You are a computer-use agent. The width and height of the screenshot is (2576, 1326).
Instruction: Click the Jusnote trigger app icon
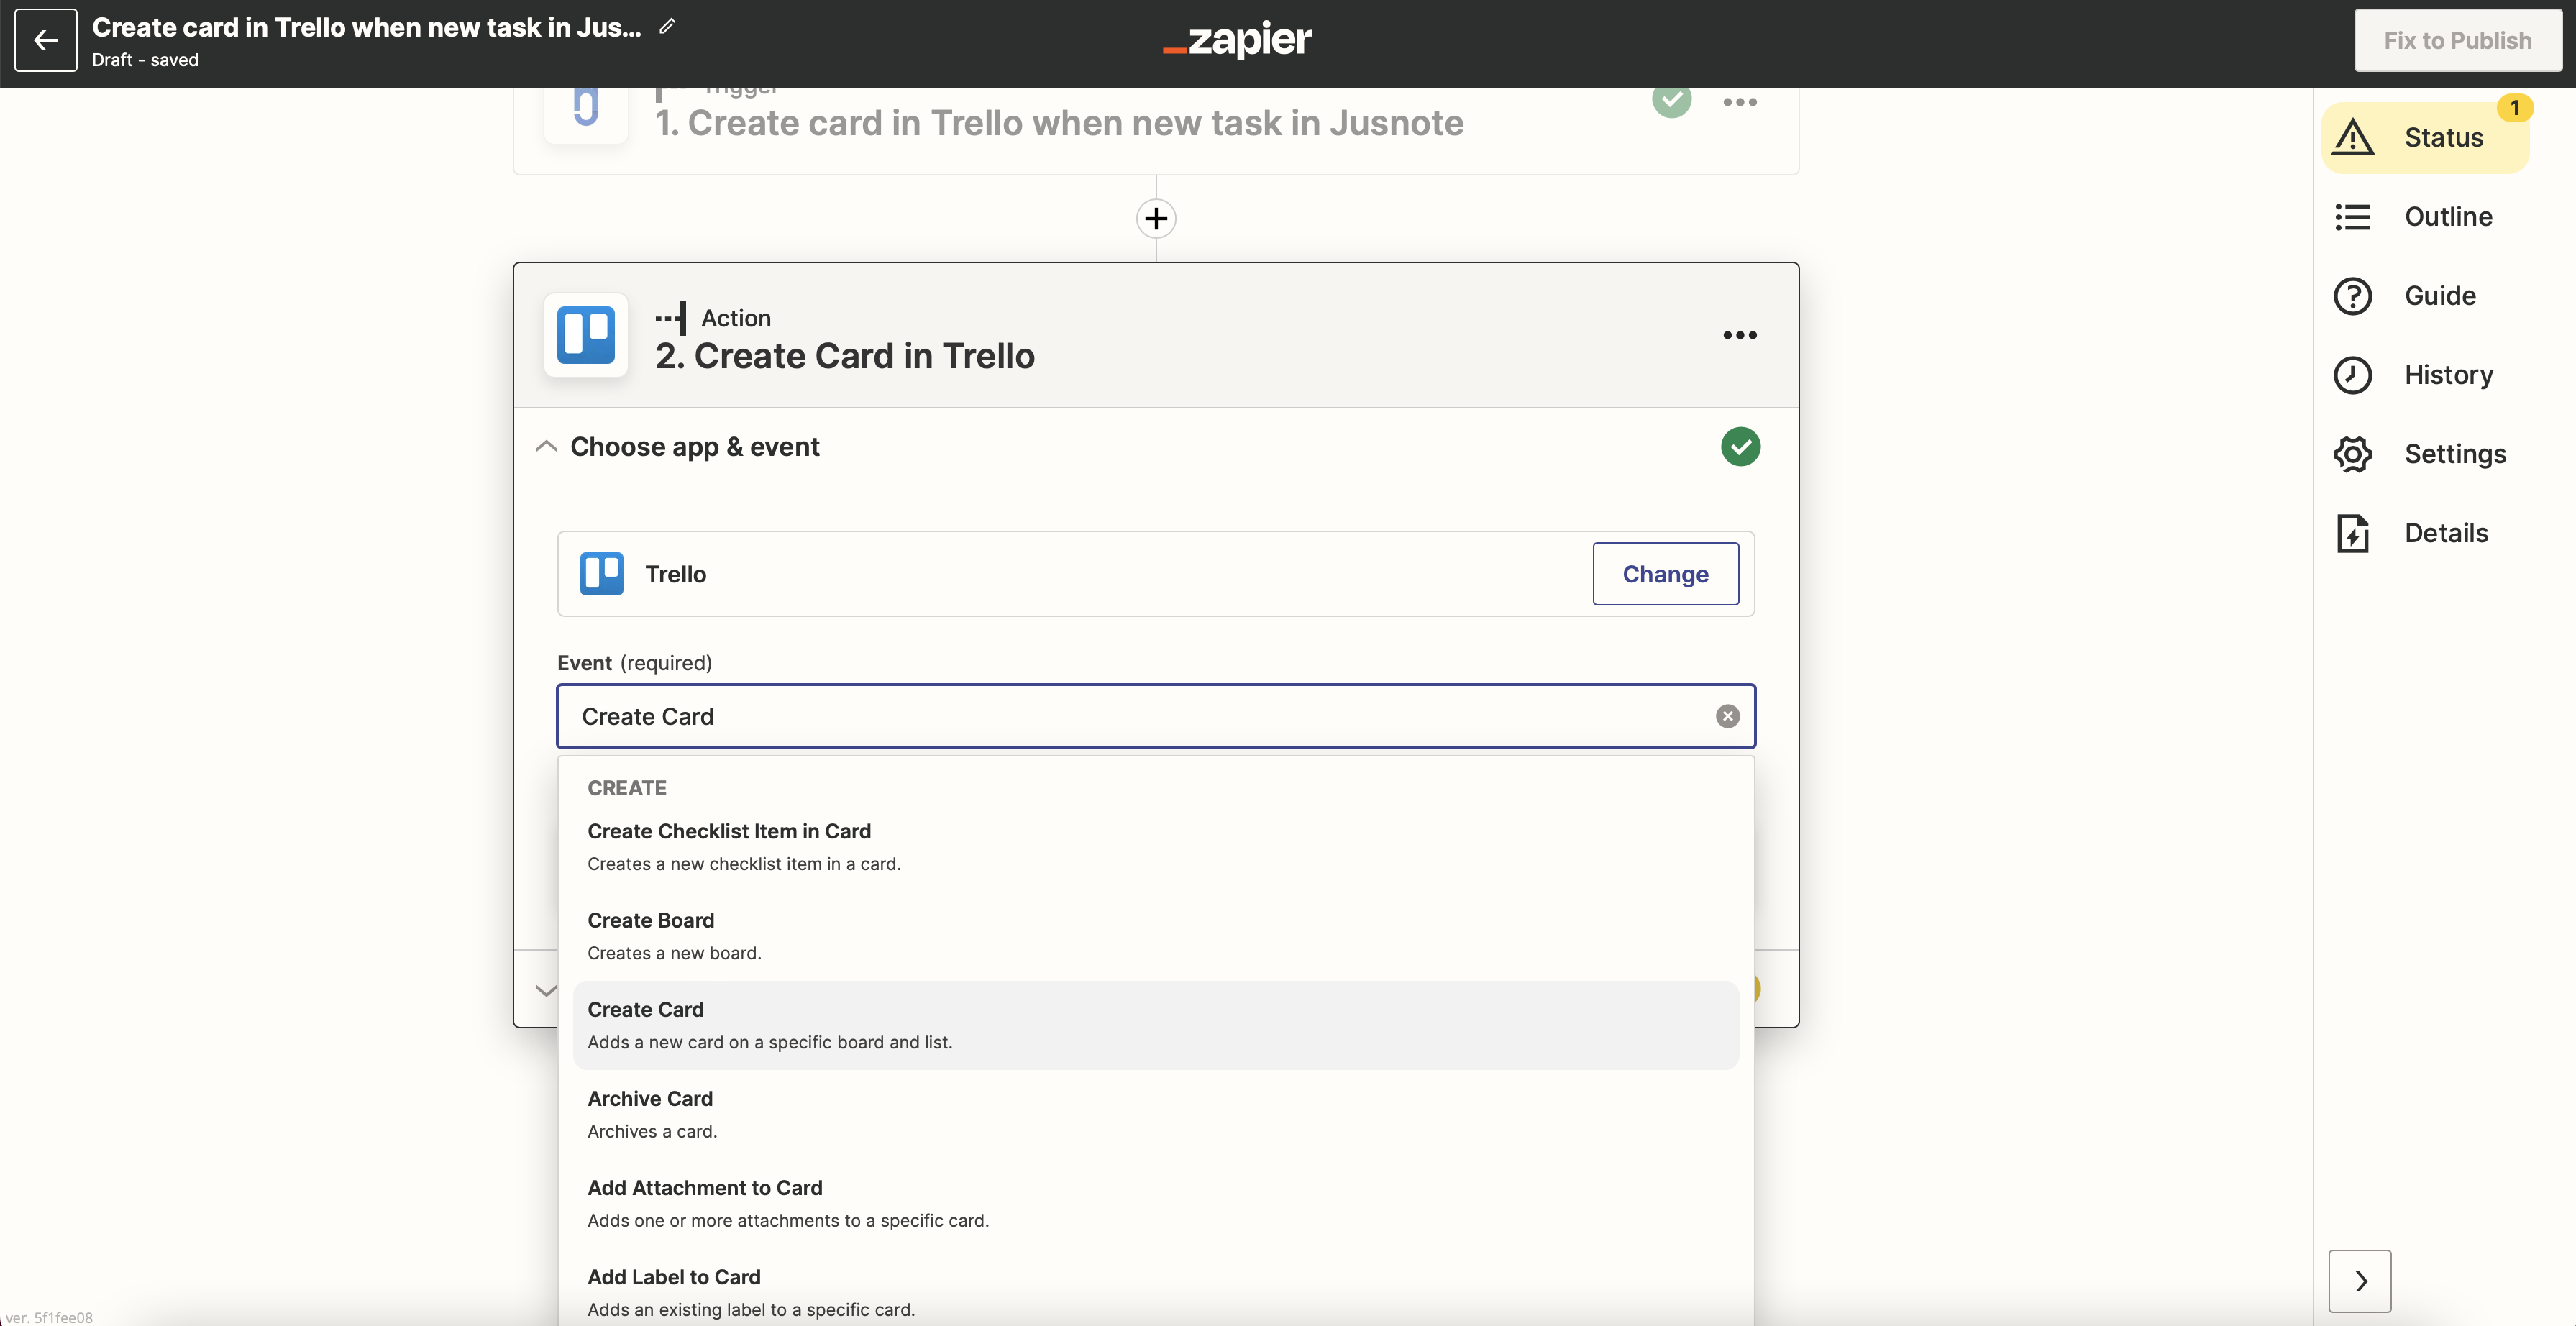586,112
